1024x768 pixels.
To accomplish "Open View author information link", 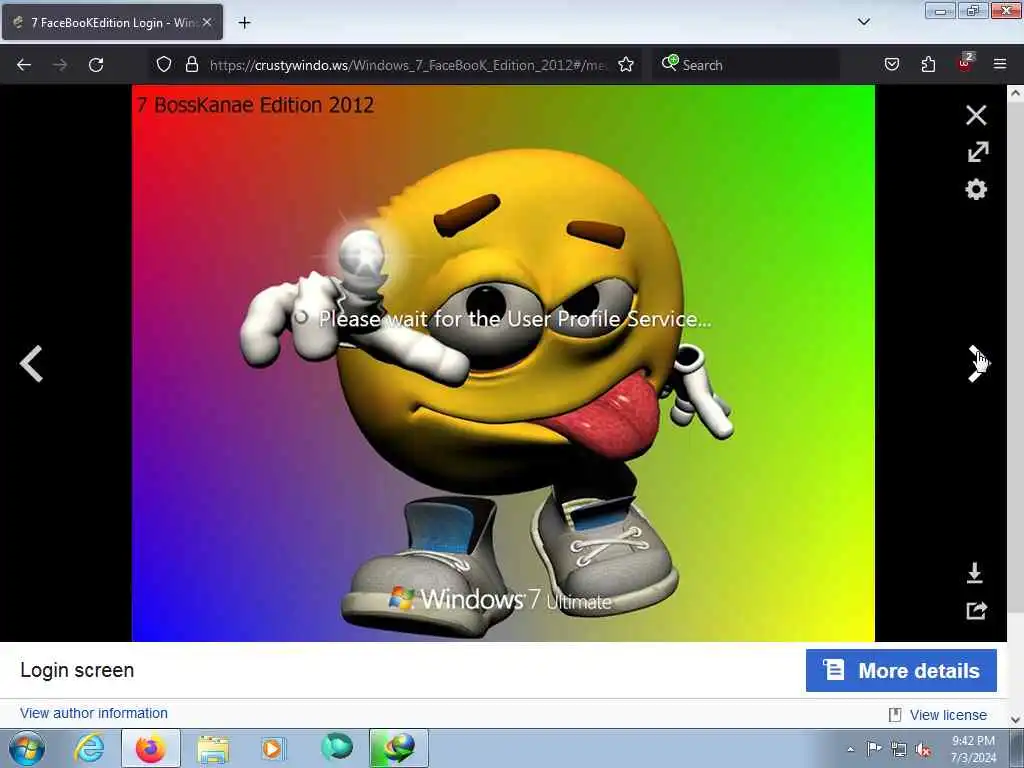I will click(x=93, y=713).
